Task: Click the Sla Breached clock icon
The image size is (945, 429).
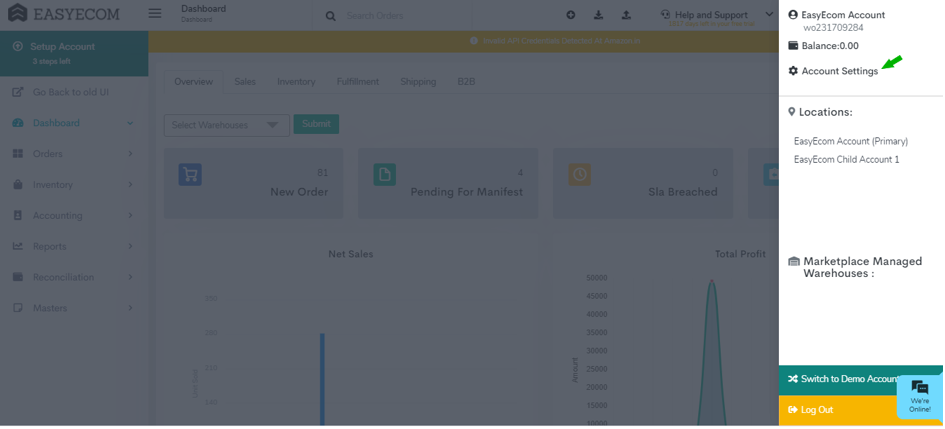Action: click(579, 174)
